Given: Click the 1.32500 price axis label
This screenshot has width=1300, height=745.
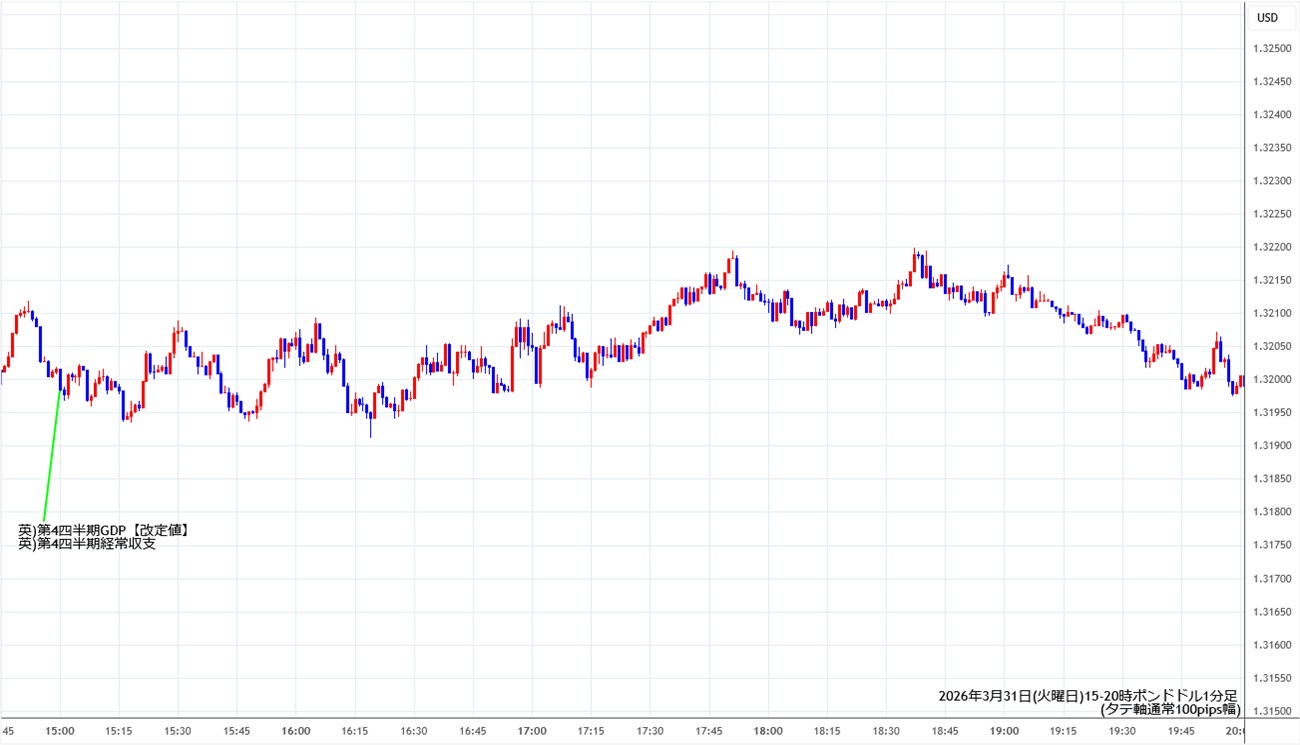Looking at the screenshot, I should [x=1271, y=48].
